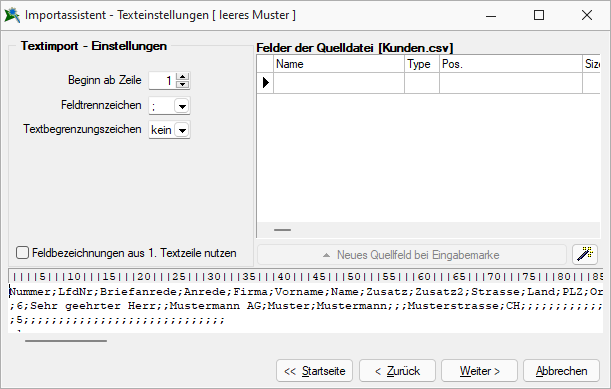Click the preview line starting with ;5;

tap(117, 320)
